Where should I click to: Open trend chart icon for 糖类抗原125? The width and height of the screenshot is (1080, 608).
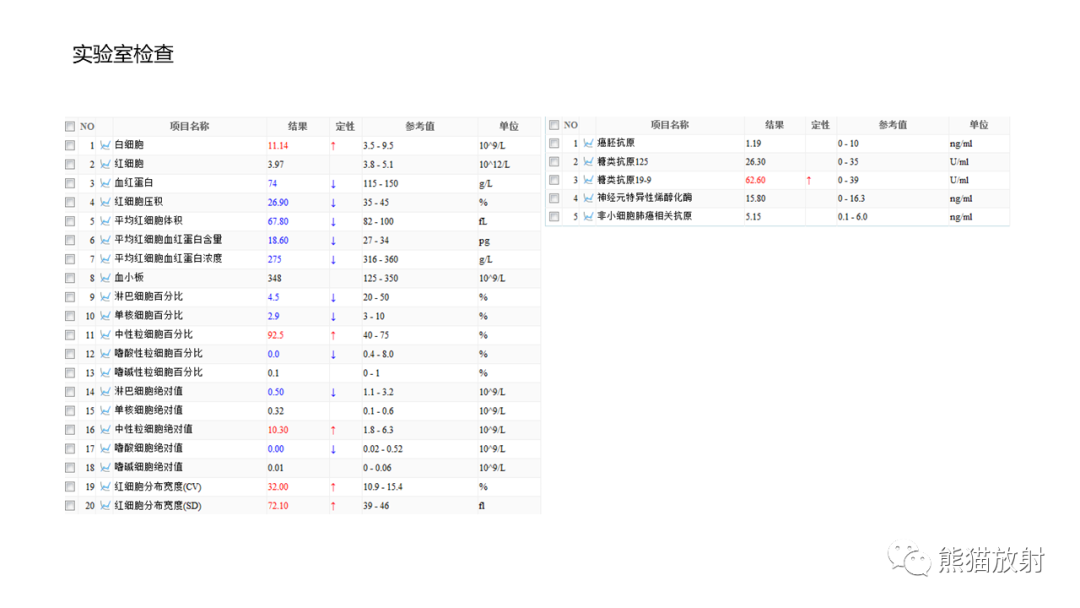[x=589, y=161]
